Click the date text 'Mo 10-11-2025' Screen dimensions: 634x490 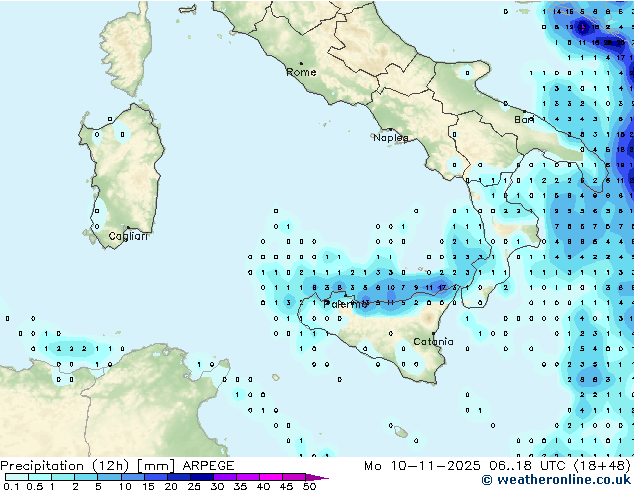point(423,466)
